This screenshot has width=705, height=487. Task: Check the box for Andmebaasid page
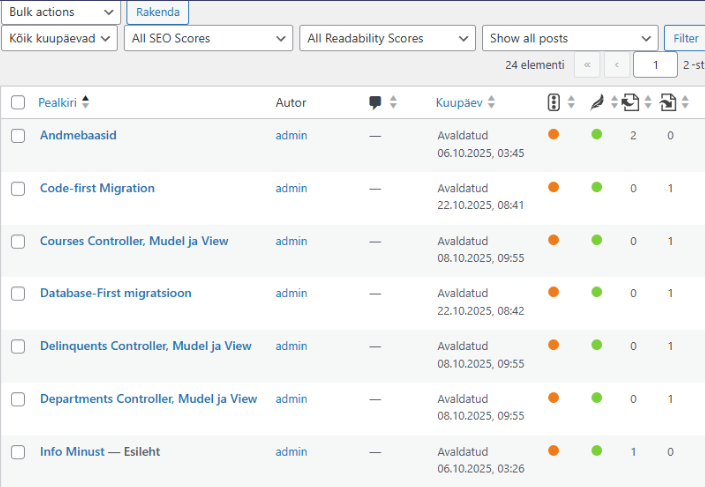pos(18,136)
